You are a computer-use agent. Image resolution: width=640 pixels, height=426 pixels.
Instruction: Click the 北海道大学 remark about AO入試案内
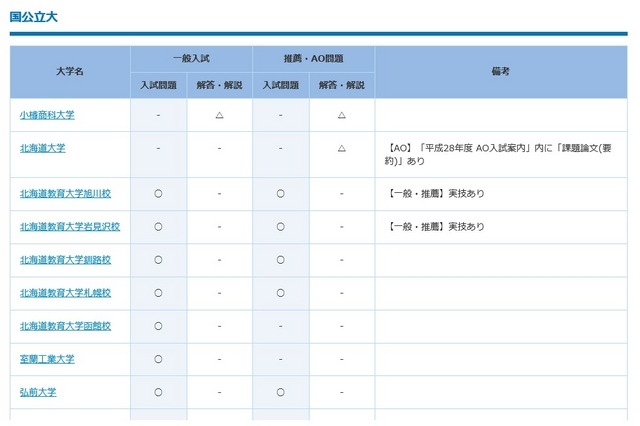[498, 155]
